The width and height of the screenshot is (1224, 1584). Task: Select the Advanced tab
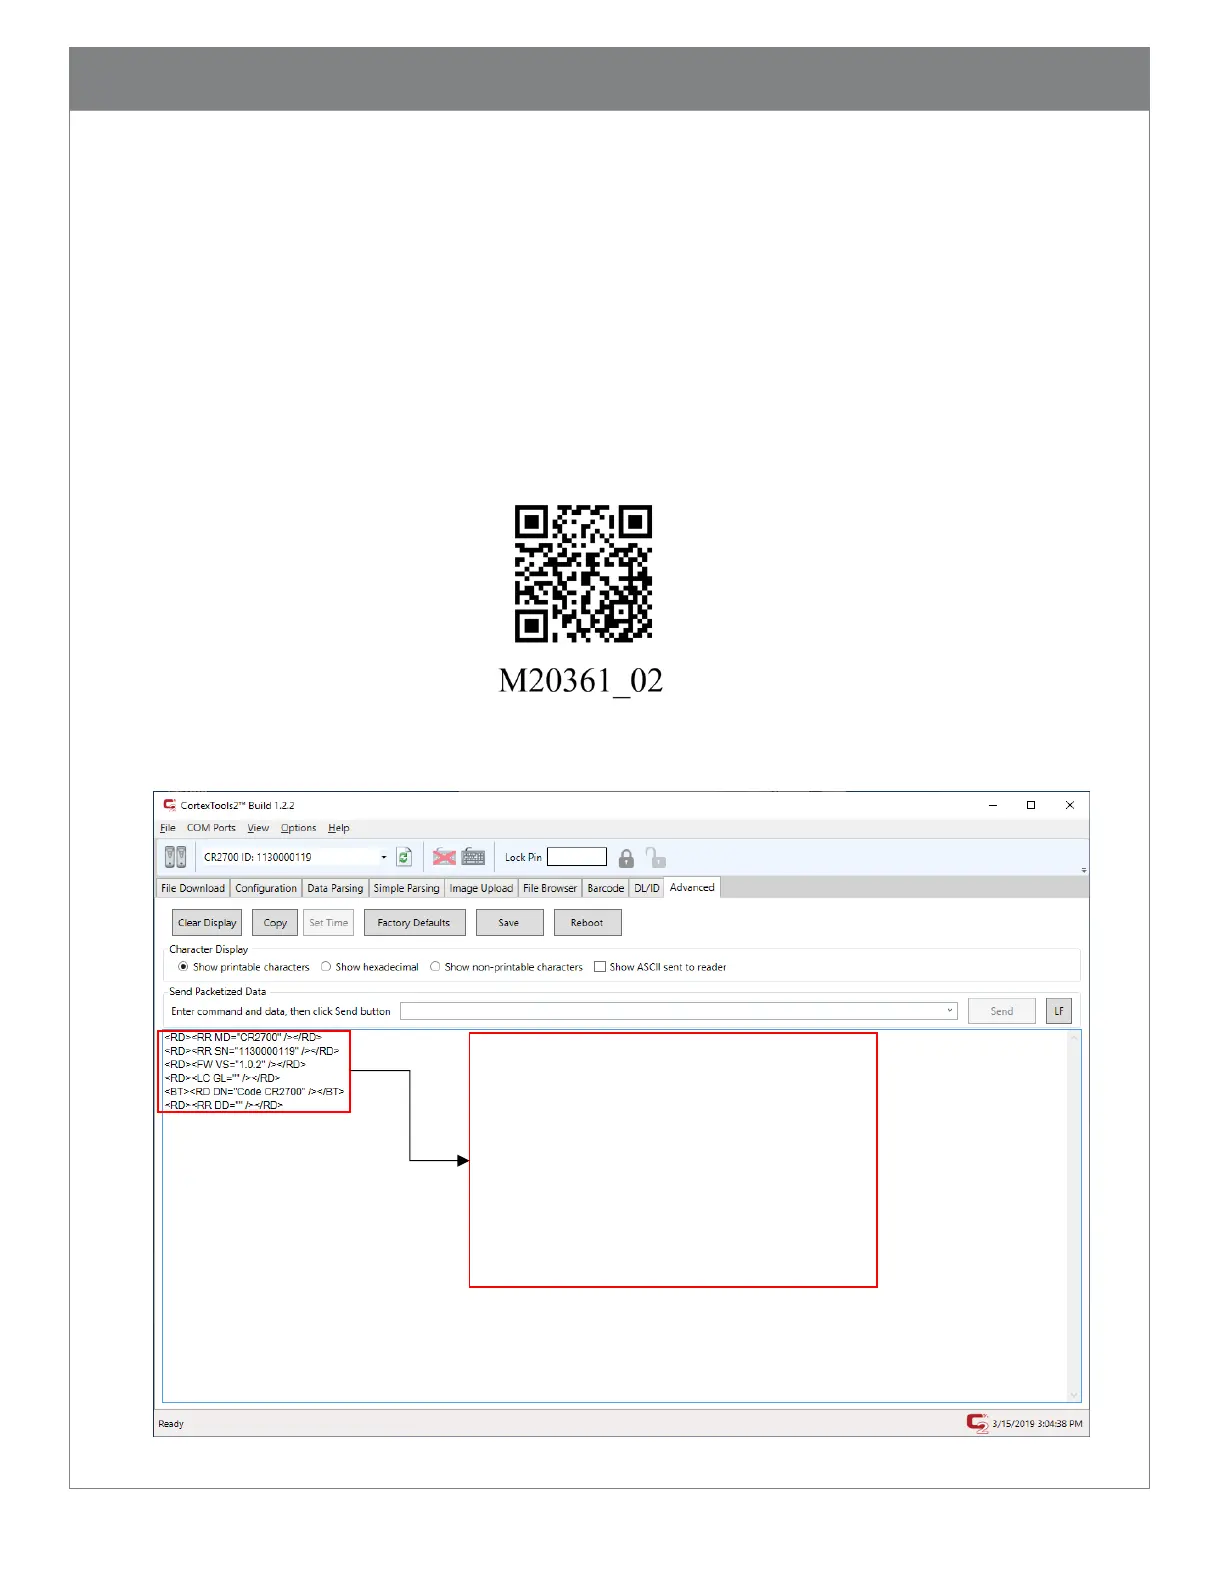coord(692,887)
